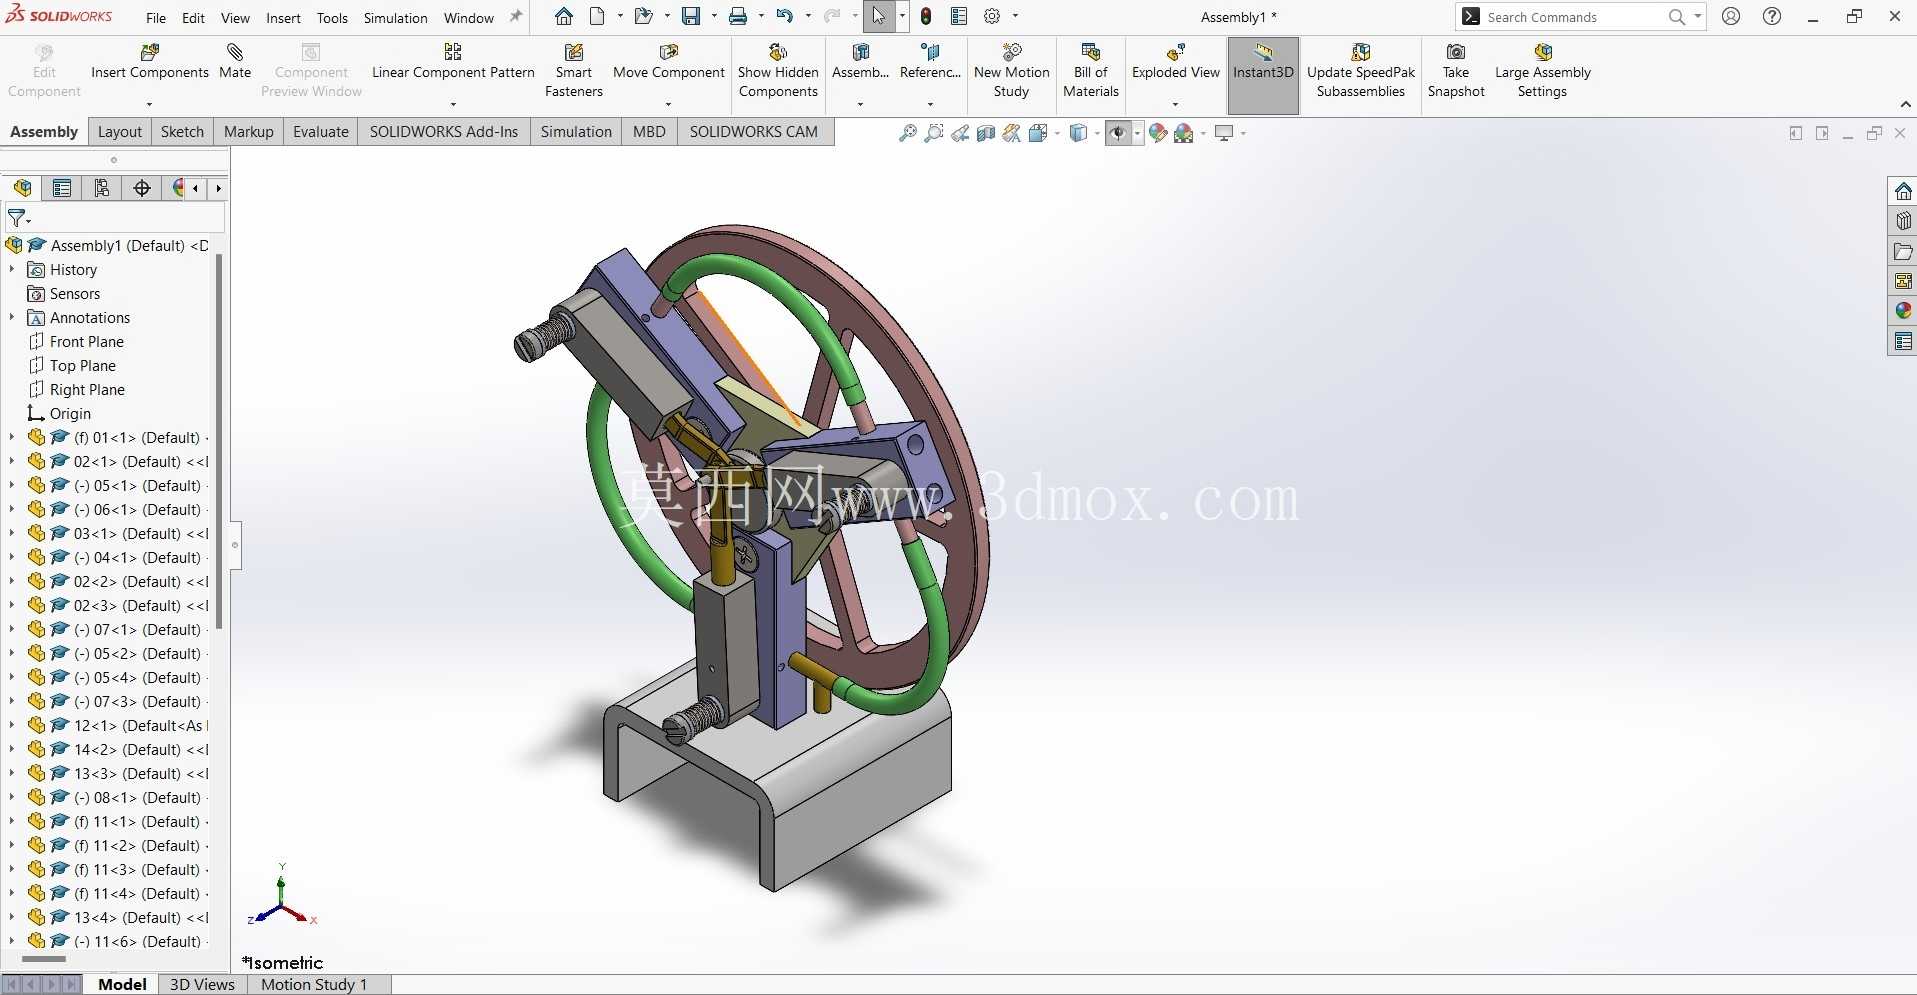
Task: Click the Rebuild traffic light icon
Action: pos(926,16)
